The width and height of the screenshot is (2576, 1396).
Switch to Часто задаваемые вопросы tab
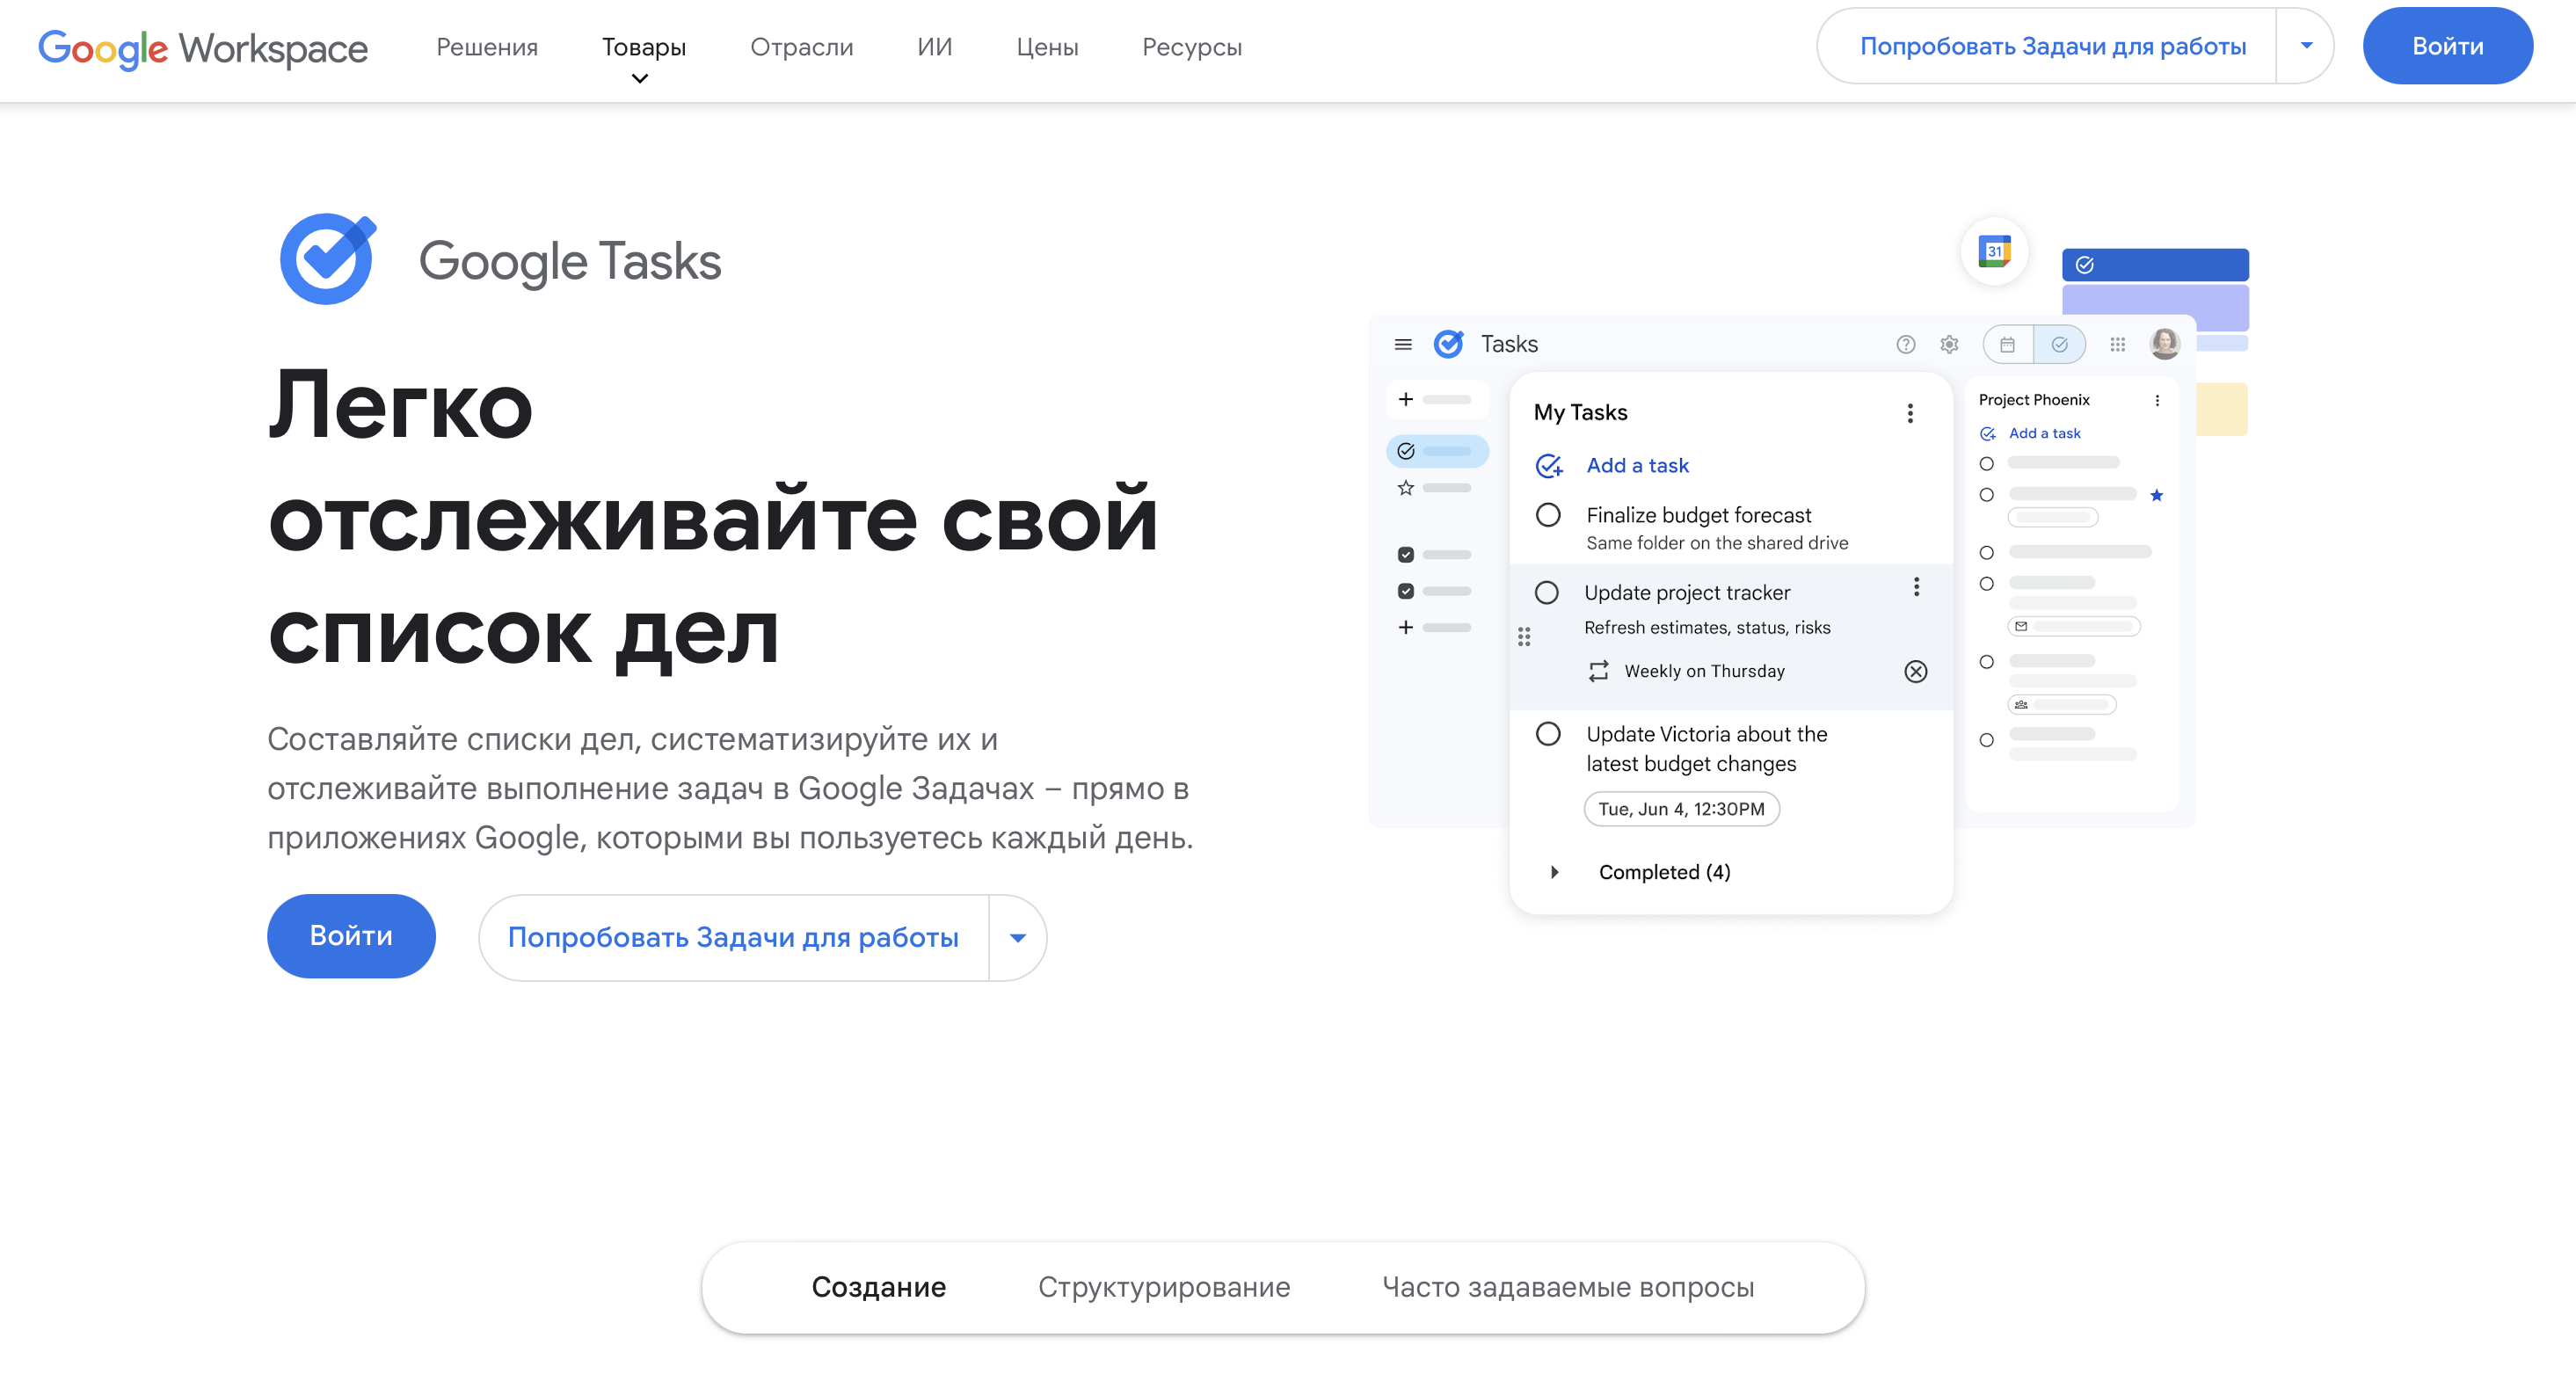point(1568,1287)
